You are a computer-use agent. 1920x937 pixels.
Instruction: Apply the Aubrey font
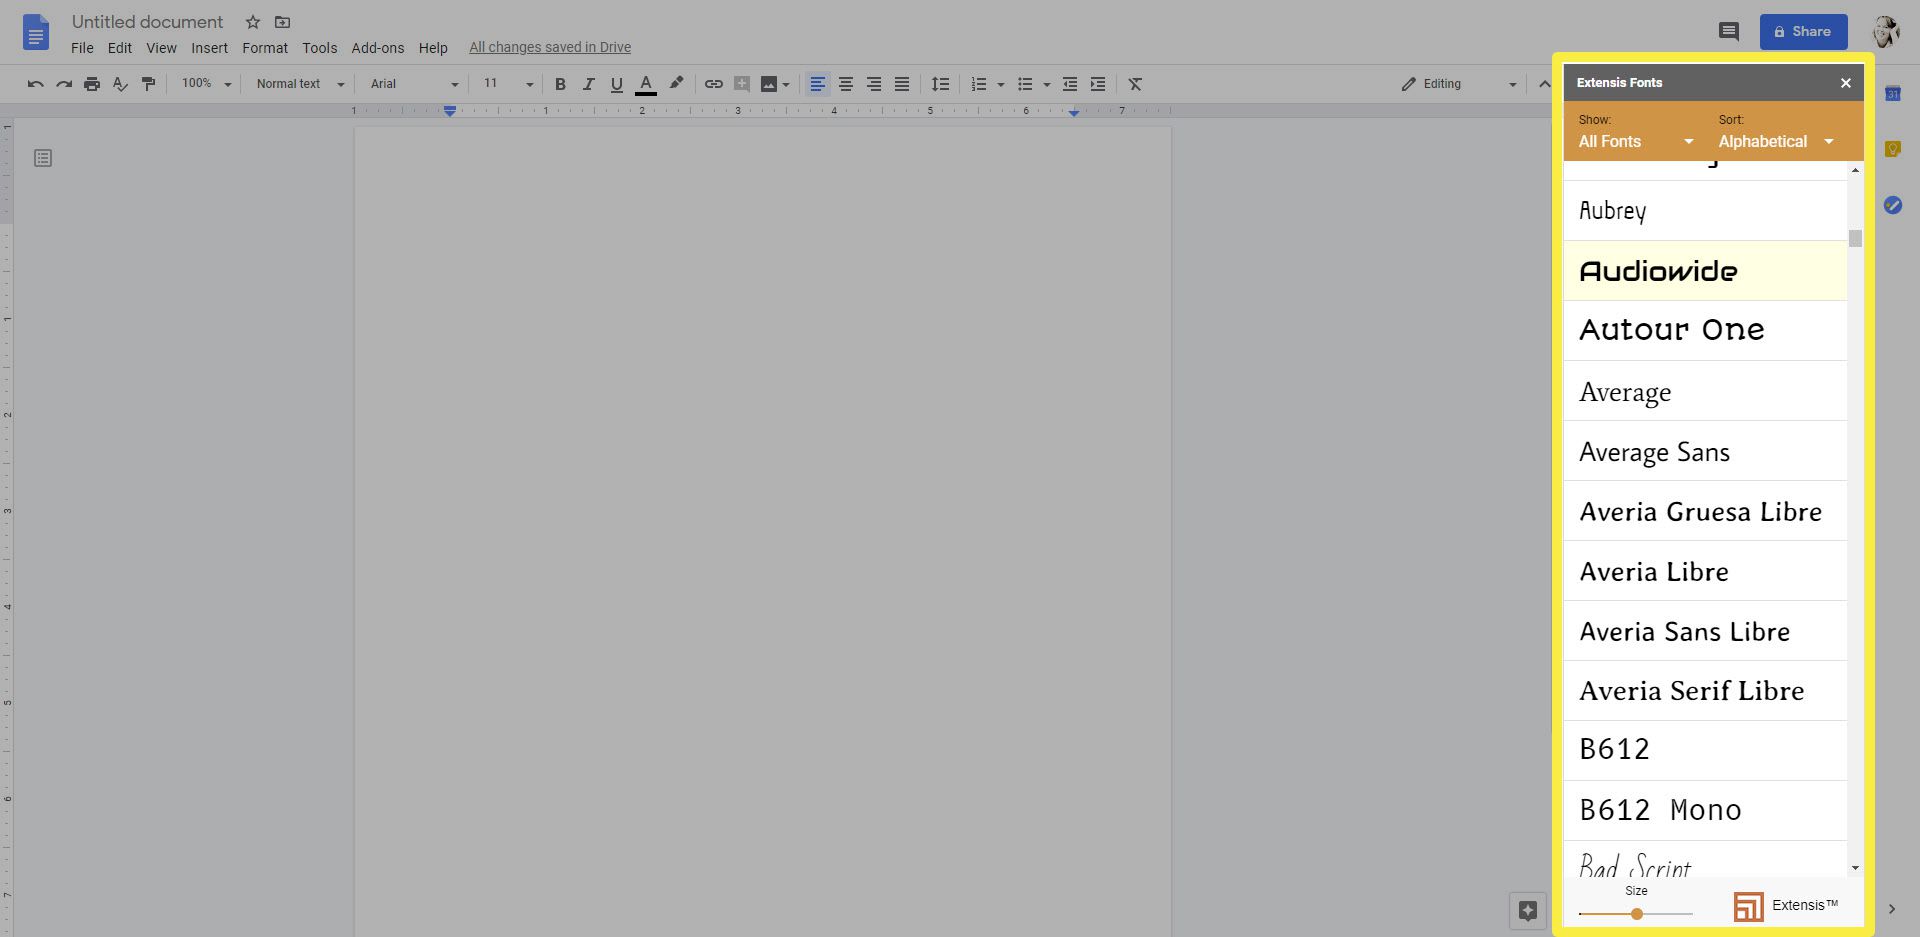1705,211
